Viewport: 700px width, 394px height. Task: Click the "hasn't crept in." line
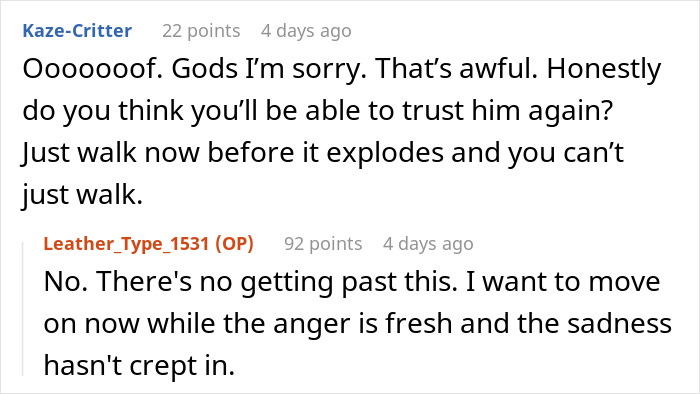(139, 365)
